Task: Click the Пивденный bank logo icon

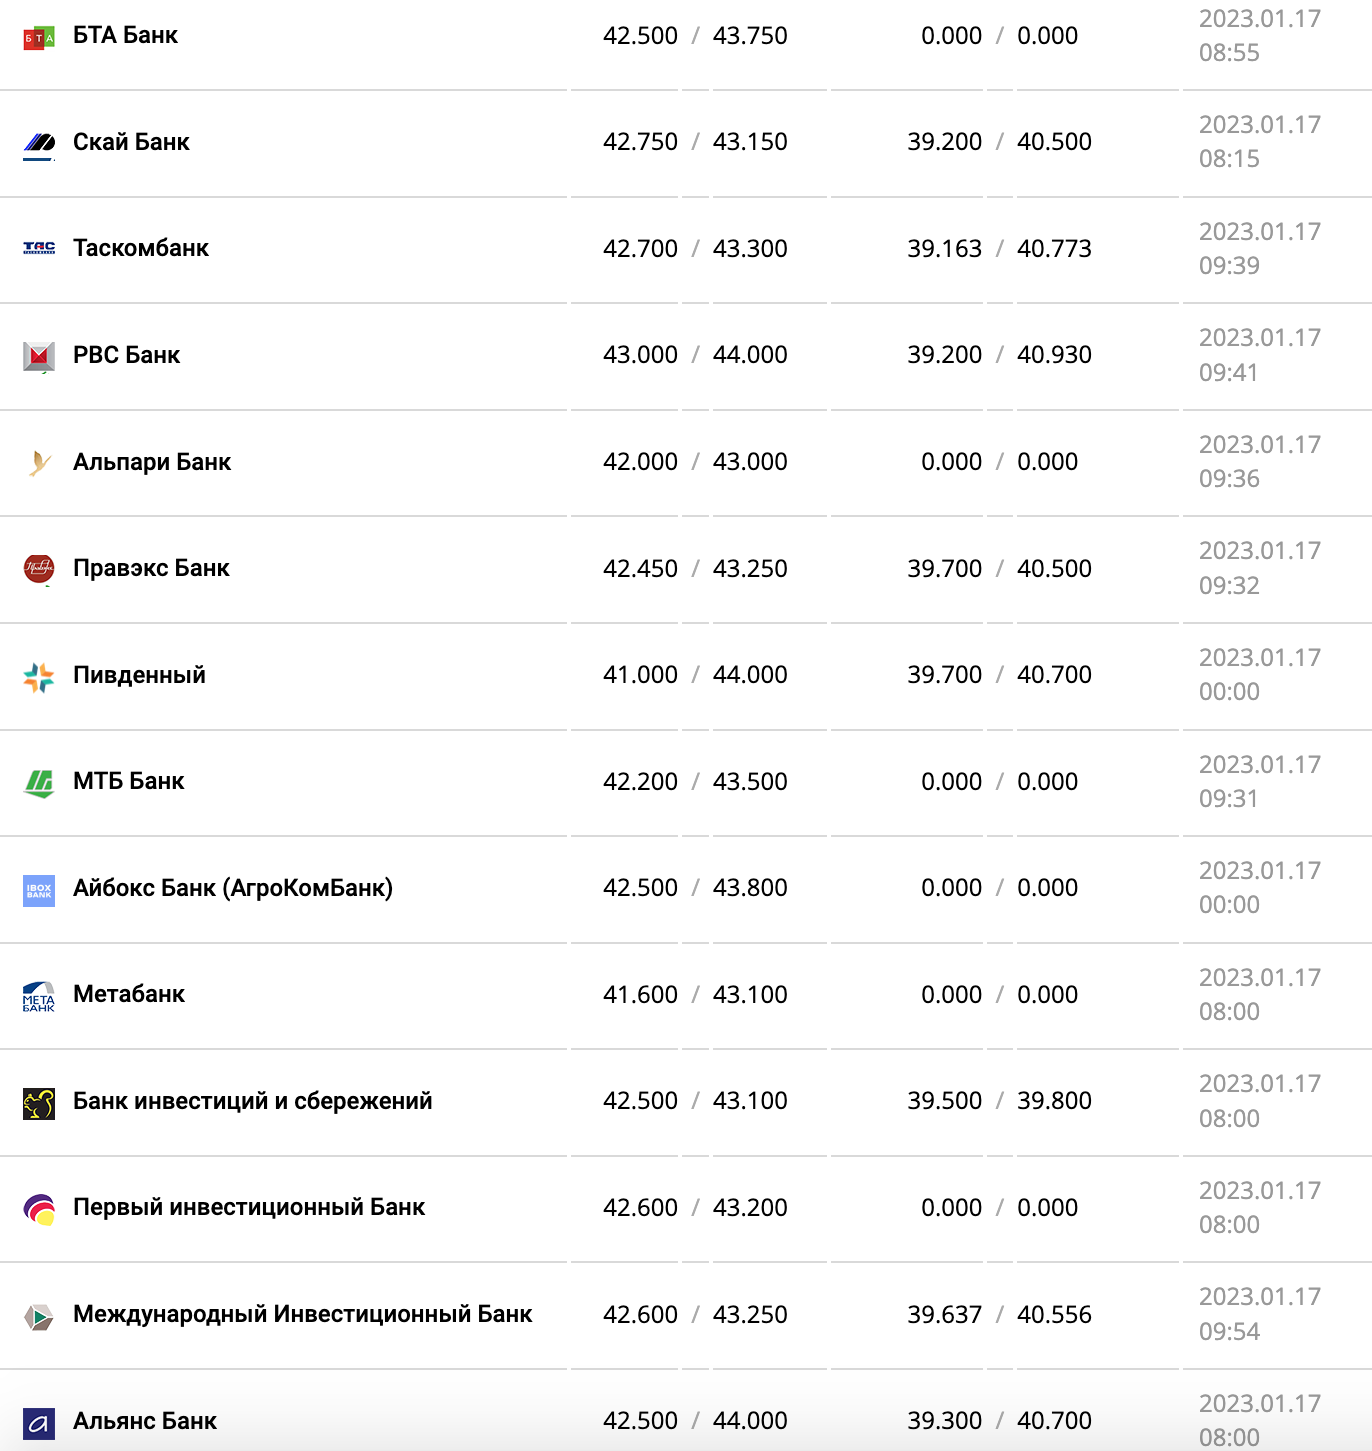Action: tap(38, 676)
